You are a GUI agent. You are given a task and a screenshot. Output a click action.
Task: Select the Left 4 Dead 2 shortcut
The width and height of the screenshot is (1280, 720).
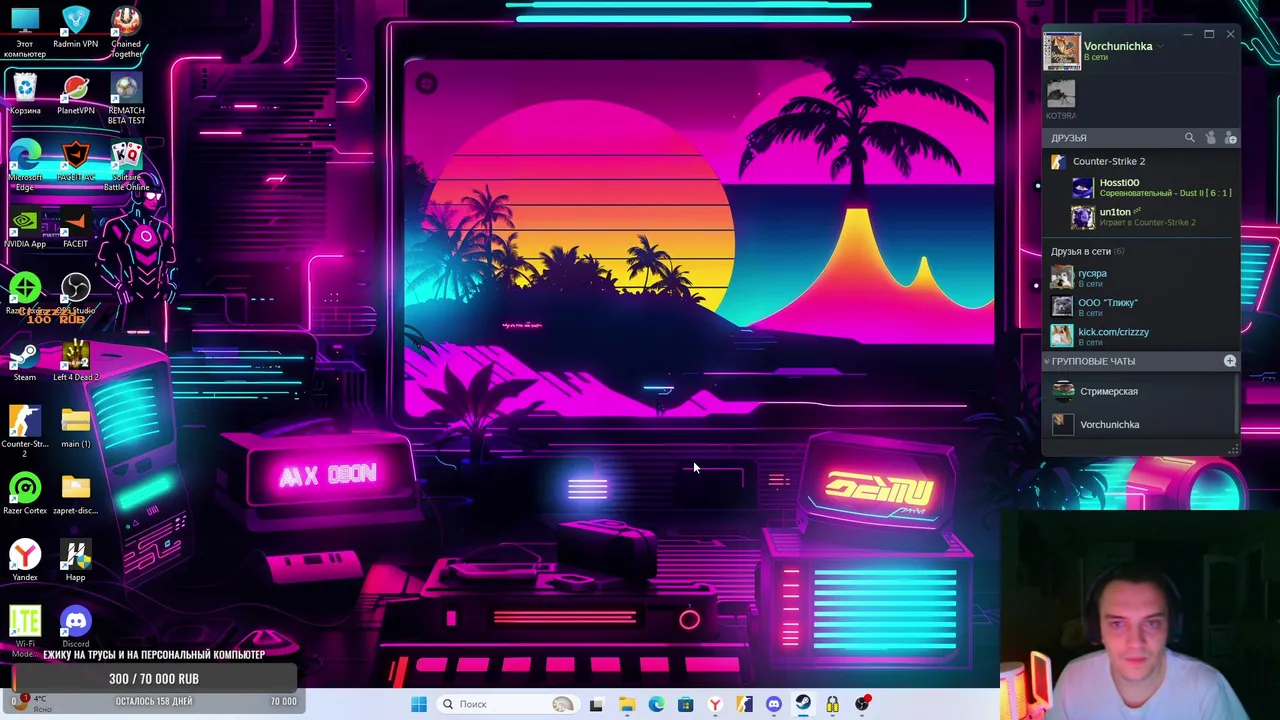[x=75, y=362]
